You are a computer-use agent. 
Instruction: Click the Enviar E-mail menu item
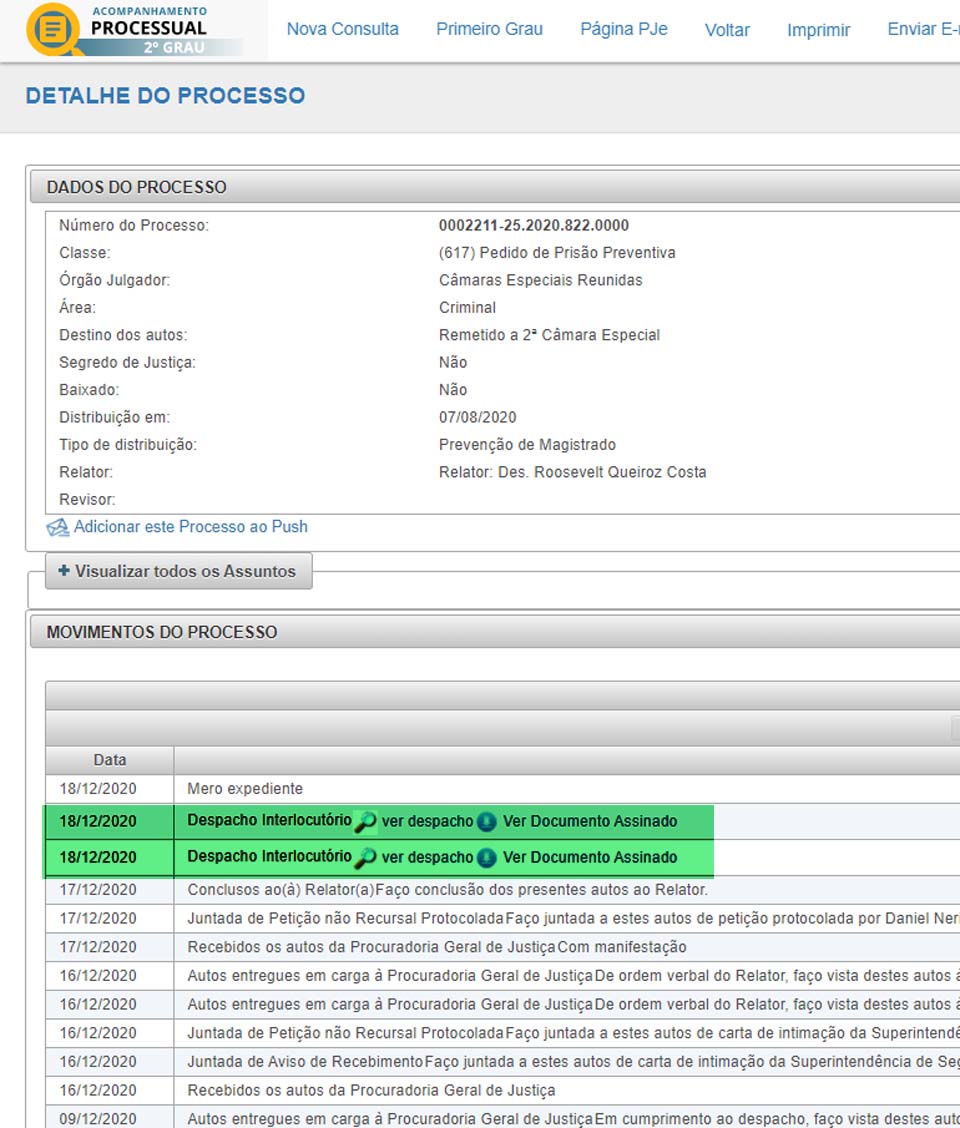point(923,29)
